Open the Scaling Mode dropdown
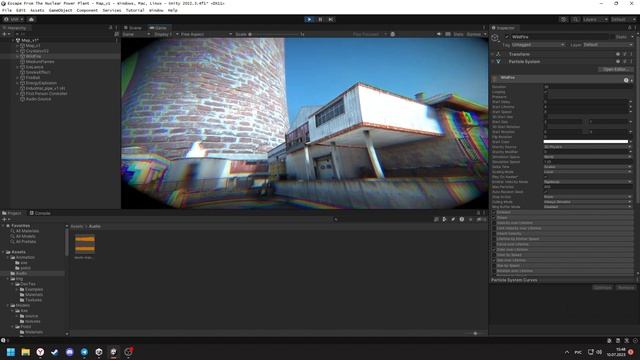The height and width of the screenshot is (360, 640). pyautogui.click(x=588, y=172)
